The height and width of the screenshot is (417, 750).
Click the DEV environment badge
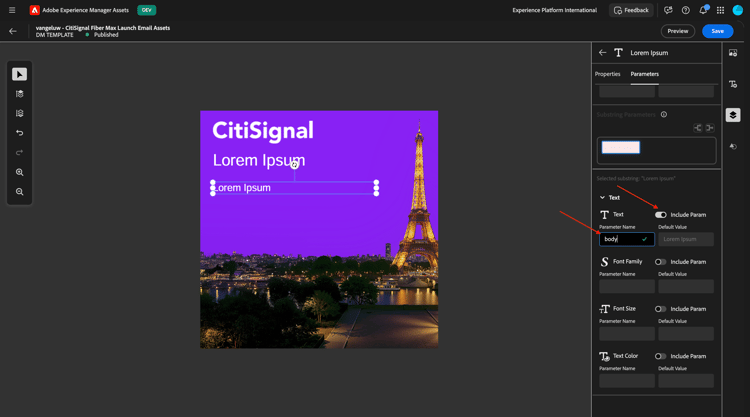(x=146, y=10)
